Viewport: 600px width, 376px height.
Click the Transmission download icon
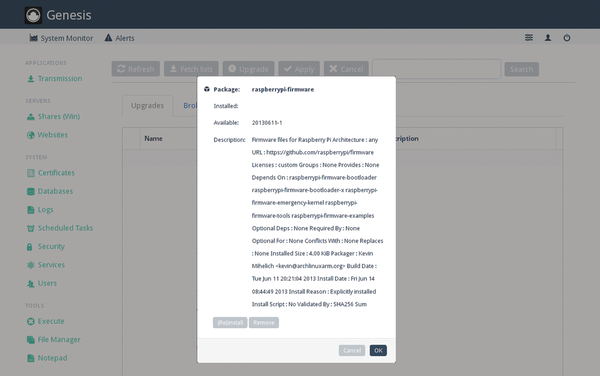pos(31,79)
